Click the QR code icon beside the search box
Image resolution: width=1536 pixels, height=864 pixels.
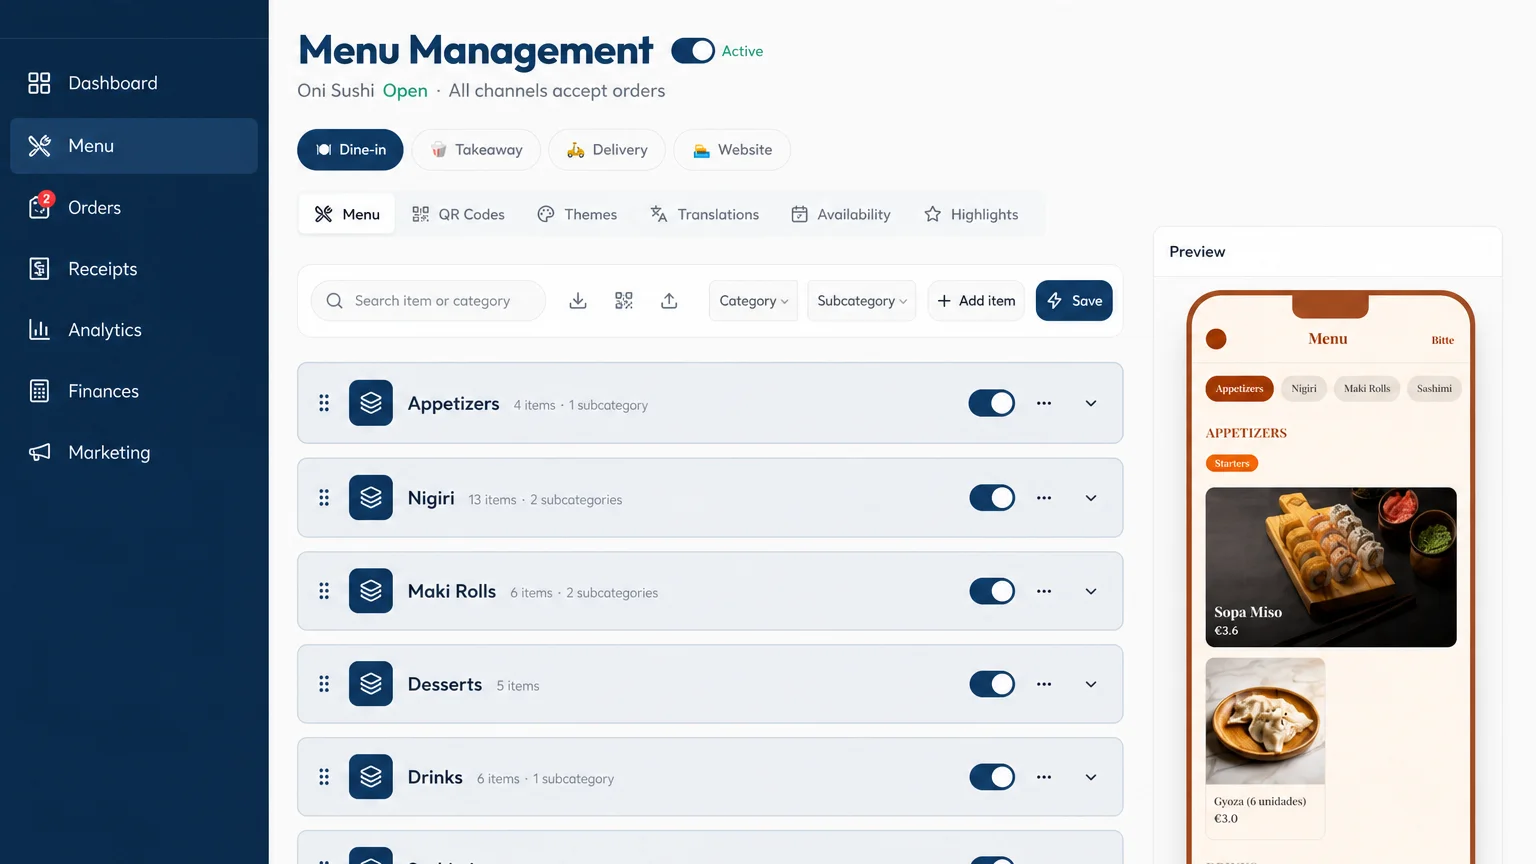624,301
